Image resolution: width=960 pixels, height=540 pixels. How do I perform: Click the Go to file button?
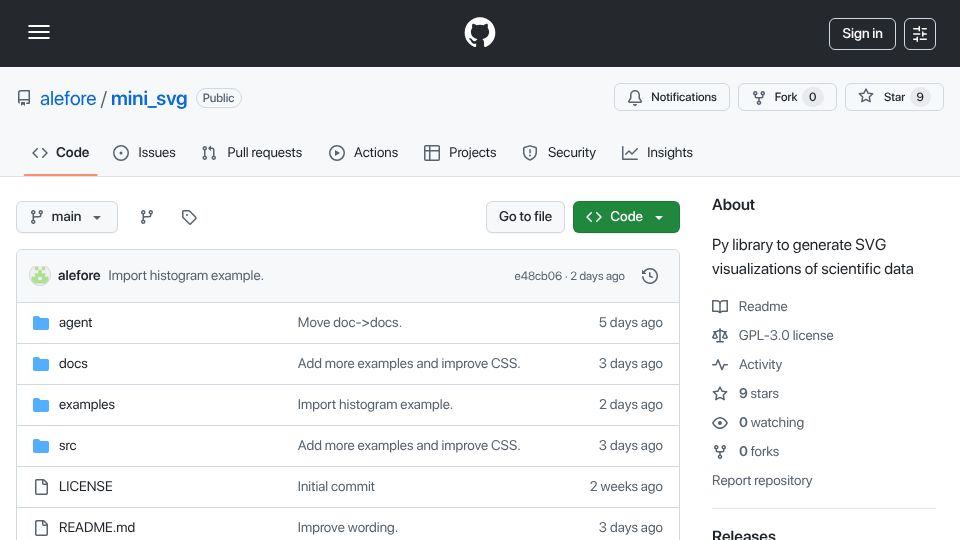pos(525,217)
